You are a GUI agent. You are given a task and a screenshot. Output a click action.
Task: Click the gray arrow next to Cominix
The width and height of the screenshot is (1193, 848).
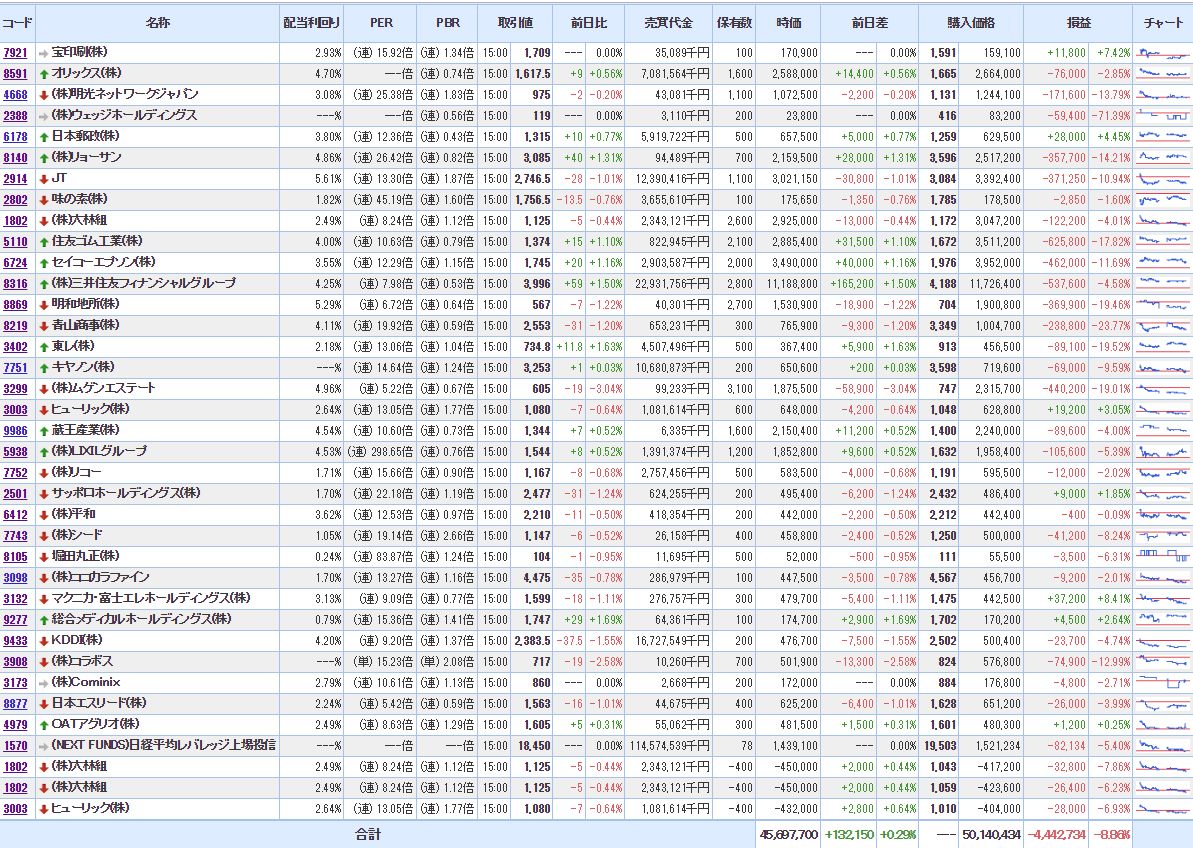43,683
